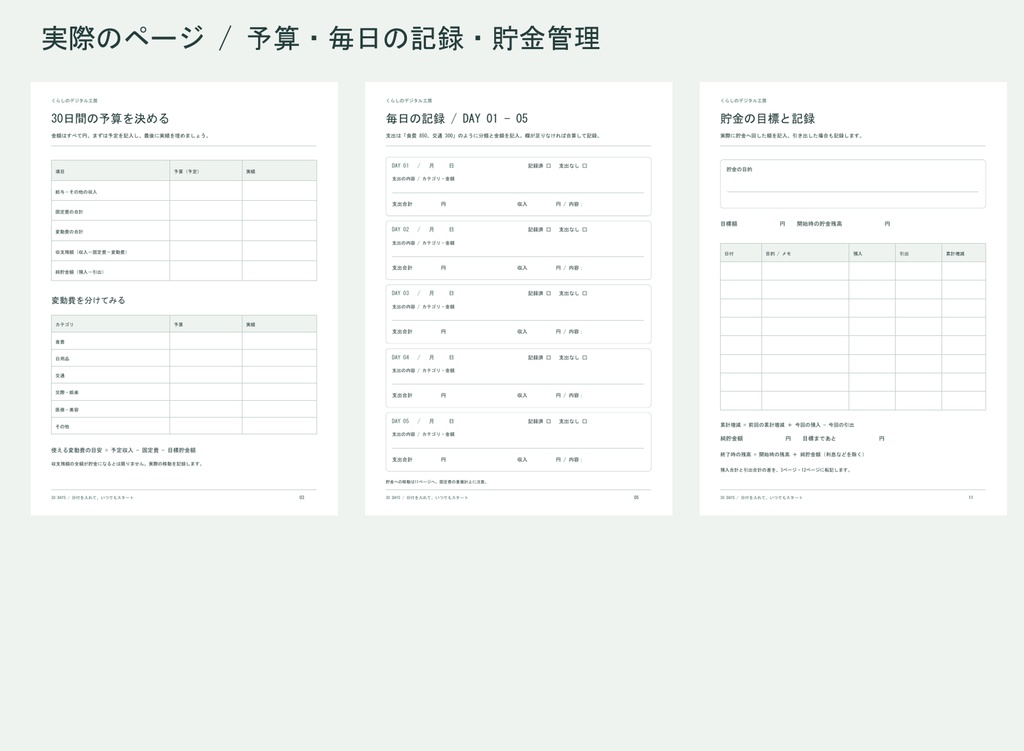Click page number 11 in savings page footer

pos(970,498)
